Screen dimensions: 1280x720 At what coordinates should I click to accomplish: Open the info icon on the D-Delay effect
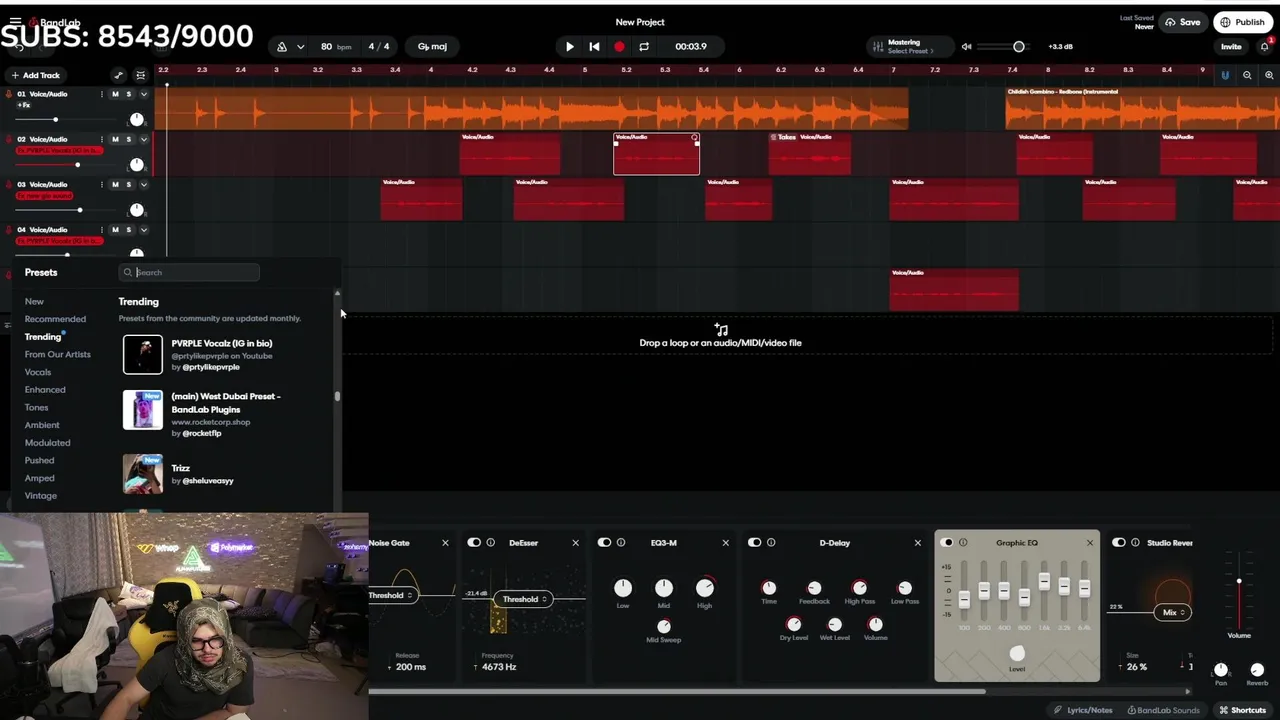pyautogui.click(x=771, y=542)
